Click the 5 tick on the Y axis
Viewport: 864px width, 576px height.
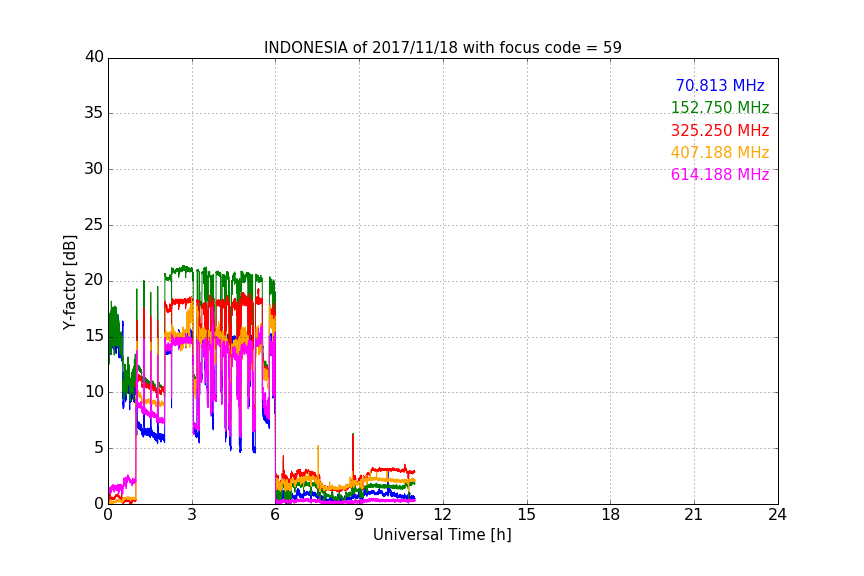tap(99, 448)
